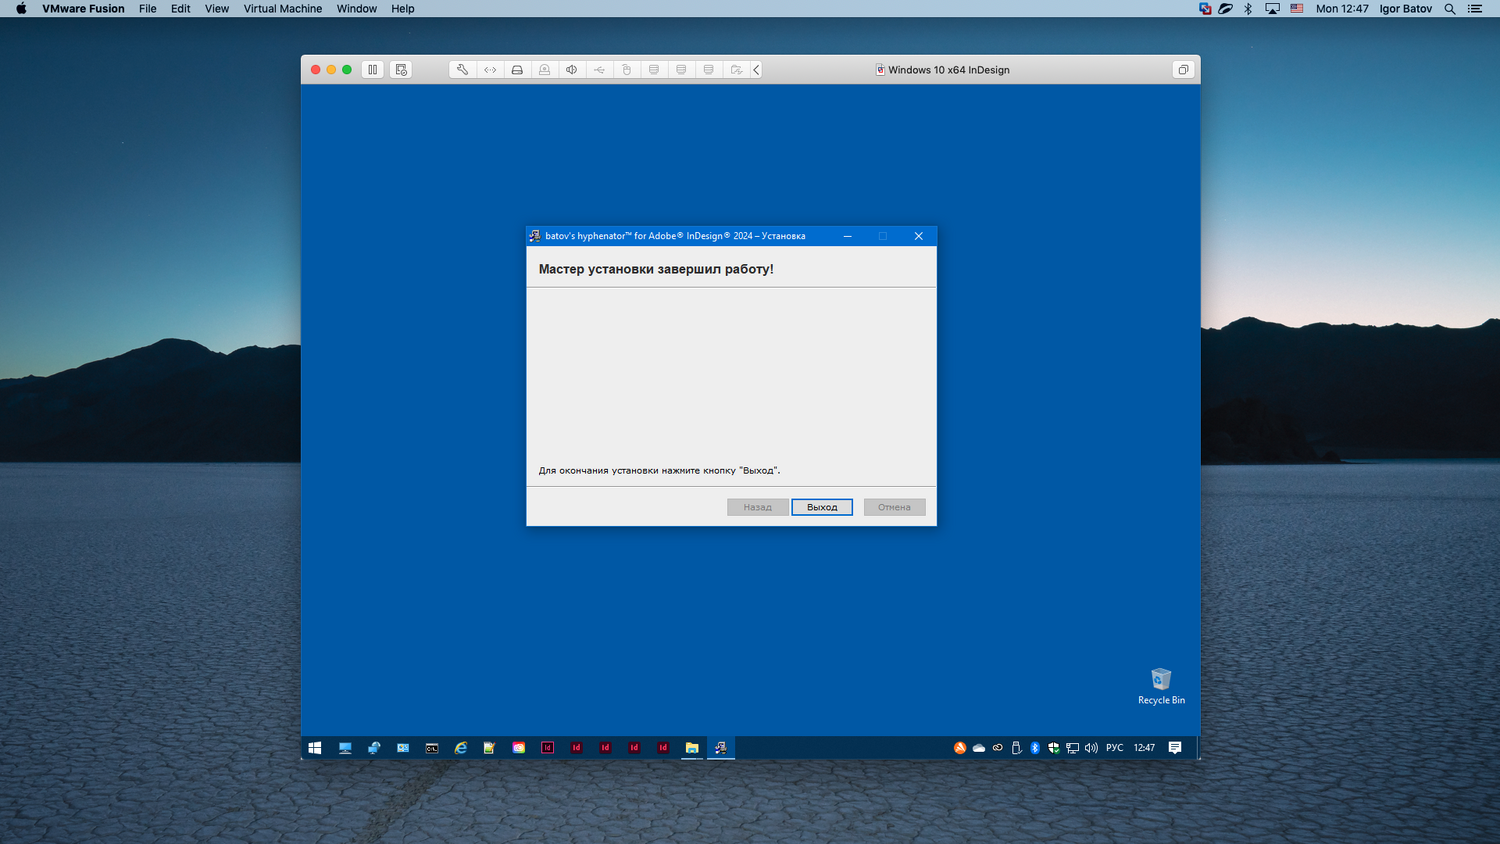Open macOS Notification Center list icon

[x=1475, y=9]
